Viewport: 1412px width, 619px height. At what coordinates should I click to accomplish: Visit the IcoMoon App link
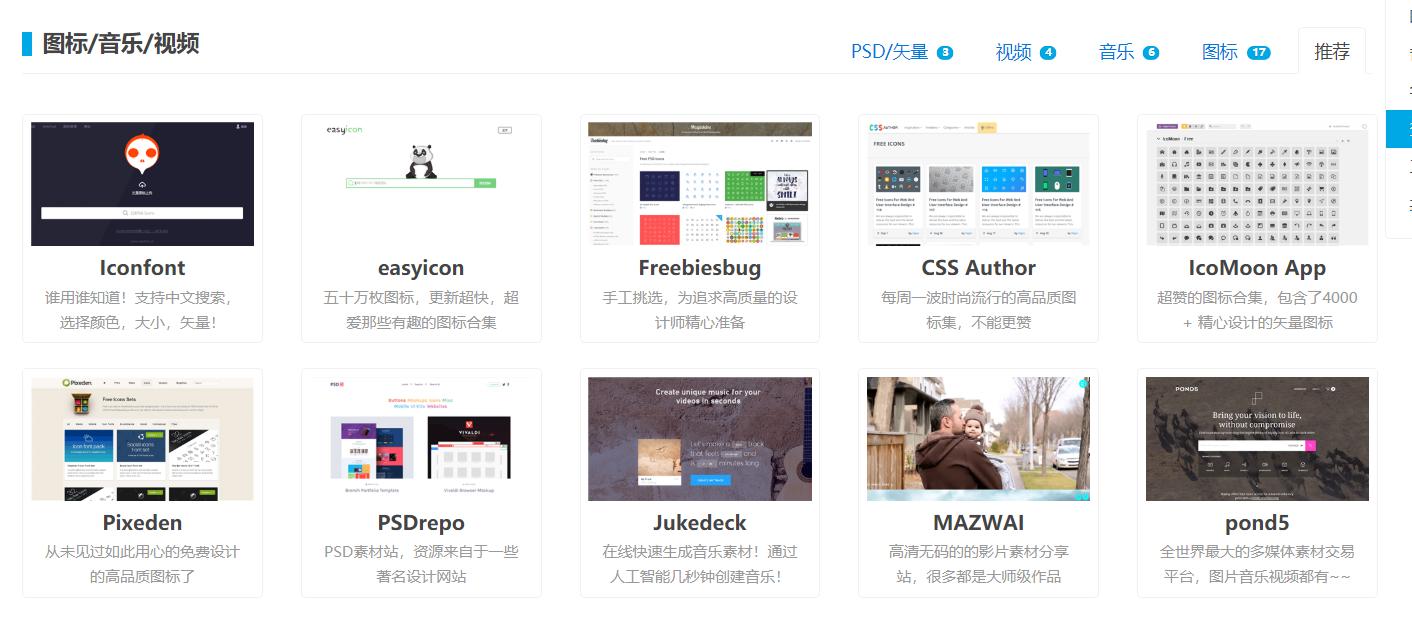click(1256, 267)
